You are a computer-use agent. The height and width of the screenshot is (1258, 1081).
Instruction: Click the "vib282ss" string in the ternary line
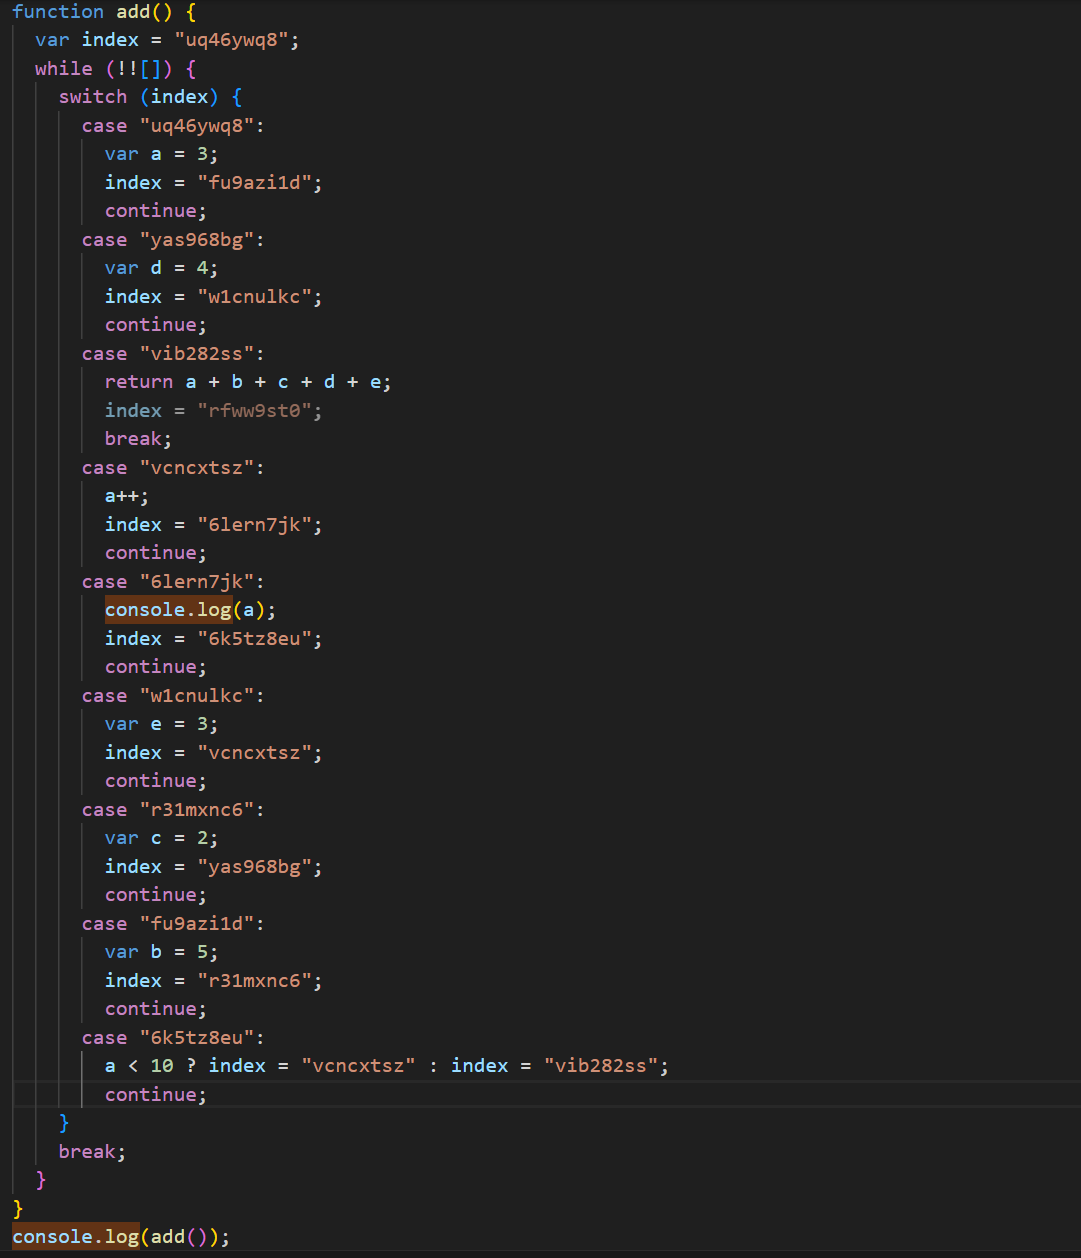tap(601, 1066)
